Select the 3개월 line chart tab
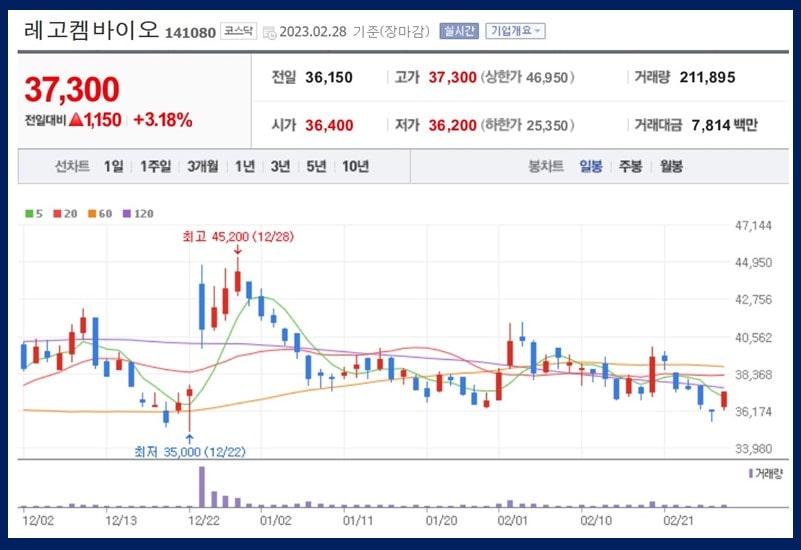 click(202, 166)
